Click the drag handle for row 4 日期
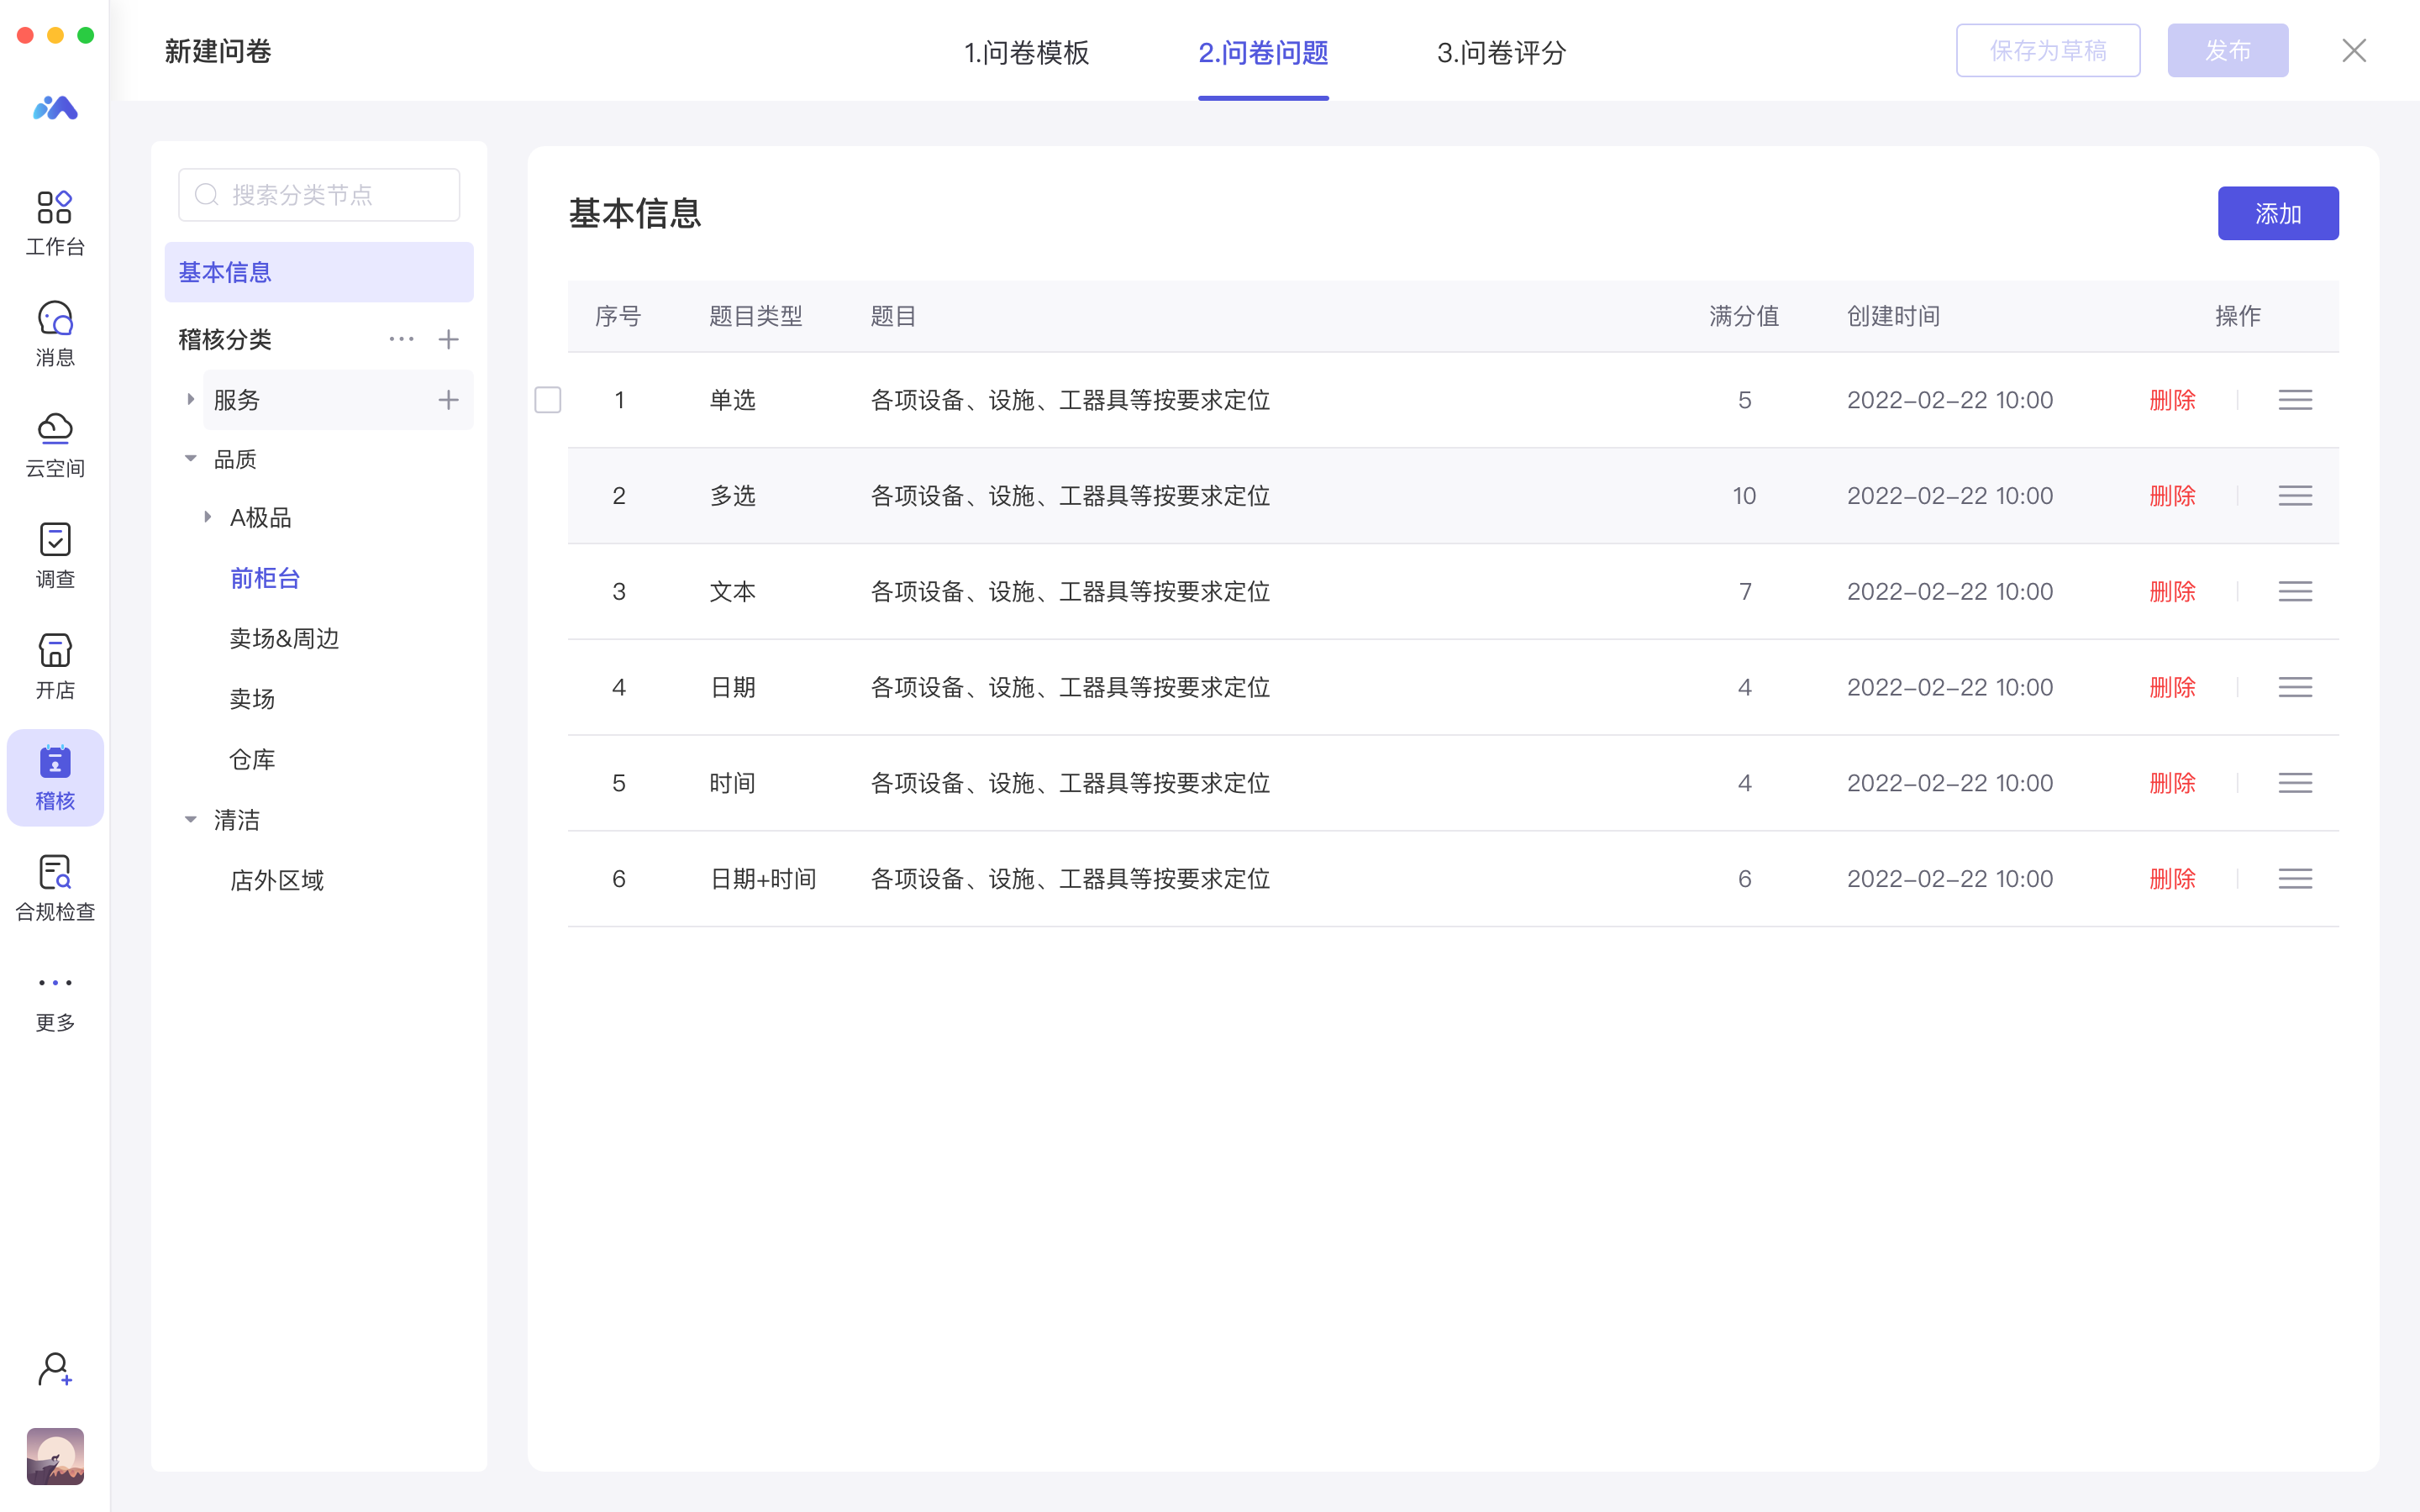The image size is (2420, 1512). (x=2295, y=687)
